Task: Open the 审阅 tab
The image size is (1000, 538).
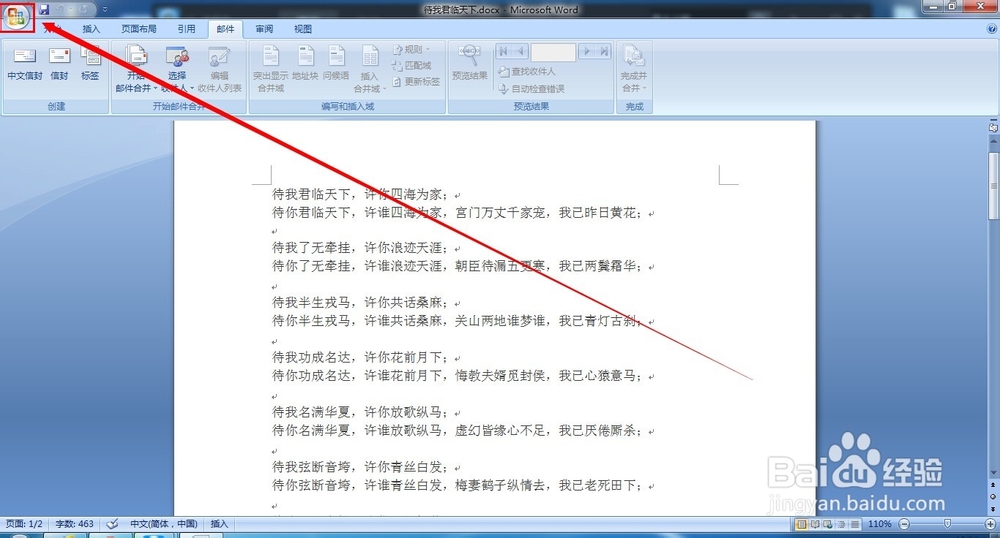Action: 264,29
